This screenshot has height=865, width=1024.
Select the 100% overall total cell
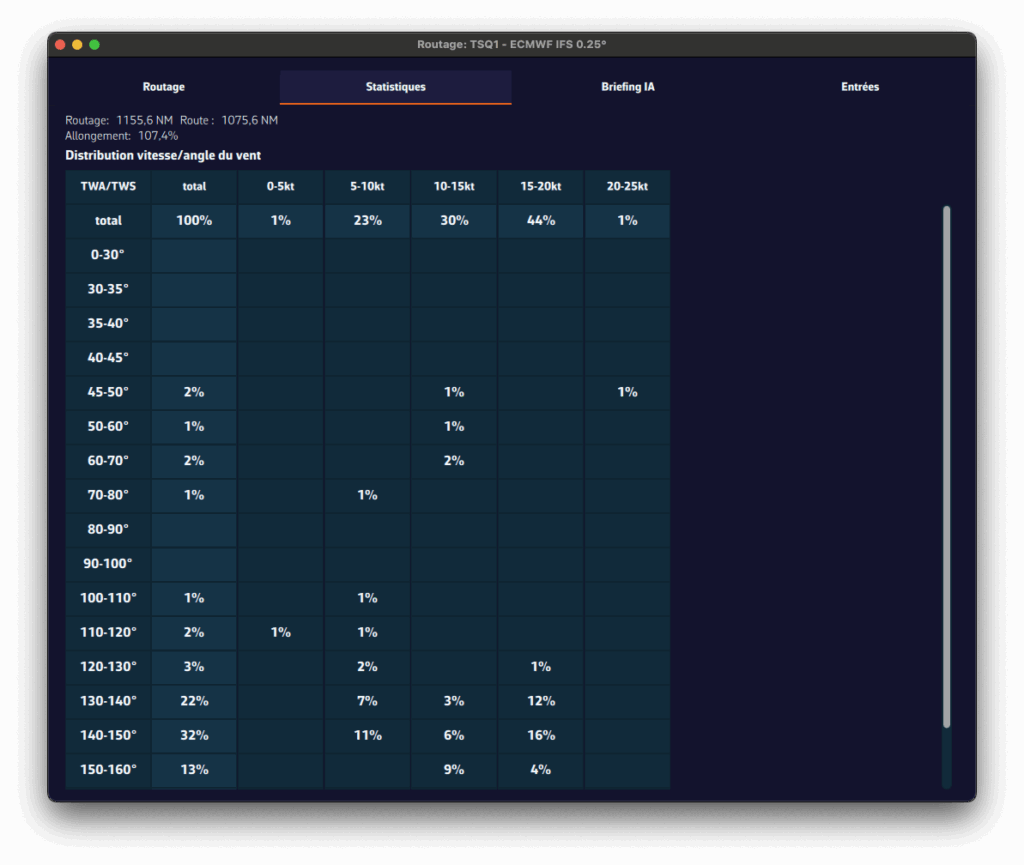(194, 220)
